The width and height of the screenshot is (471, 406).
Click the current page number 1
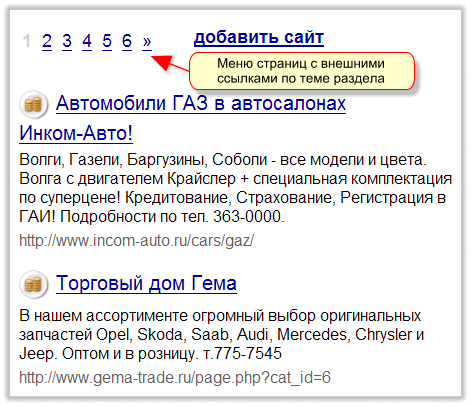27,41
